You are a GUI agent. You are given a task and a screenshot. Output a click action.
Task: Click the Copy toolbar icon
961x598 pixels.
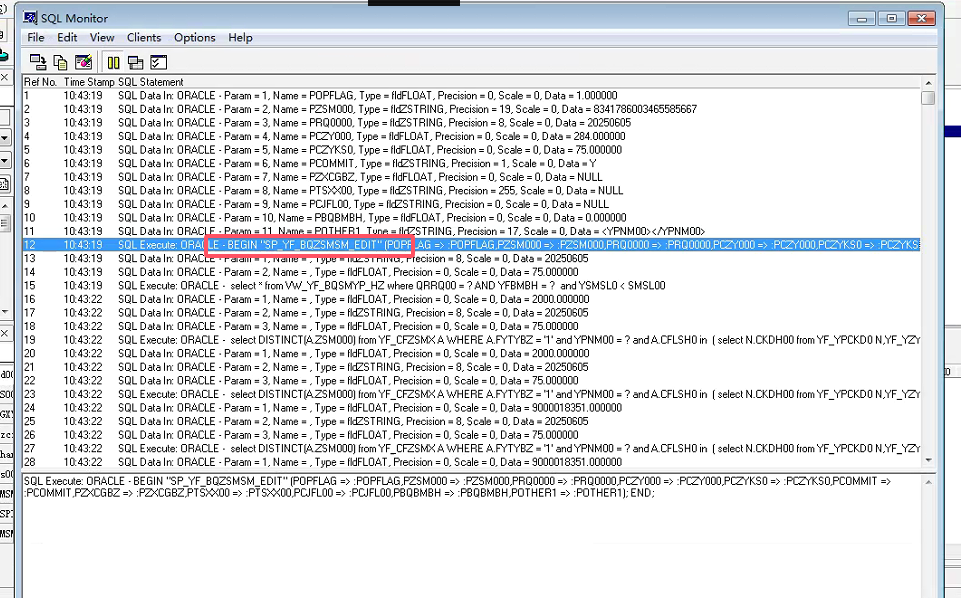60,62
